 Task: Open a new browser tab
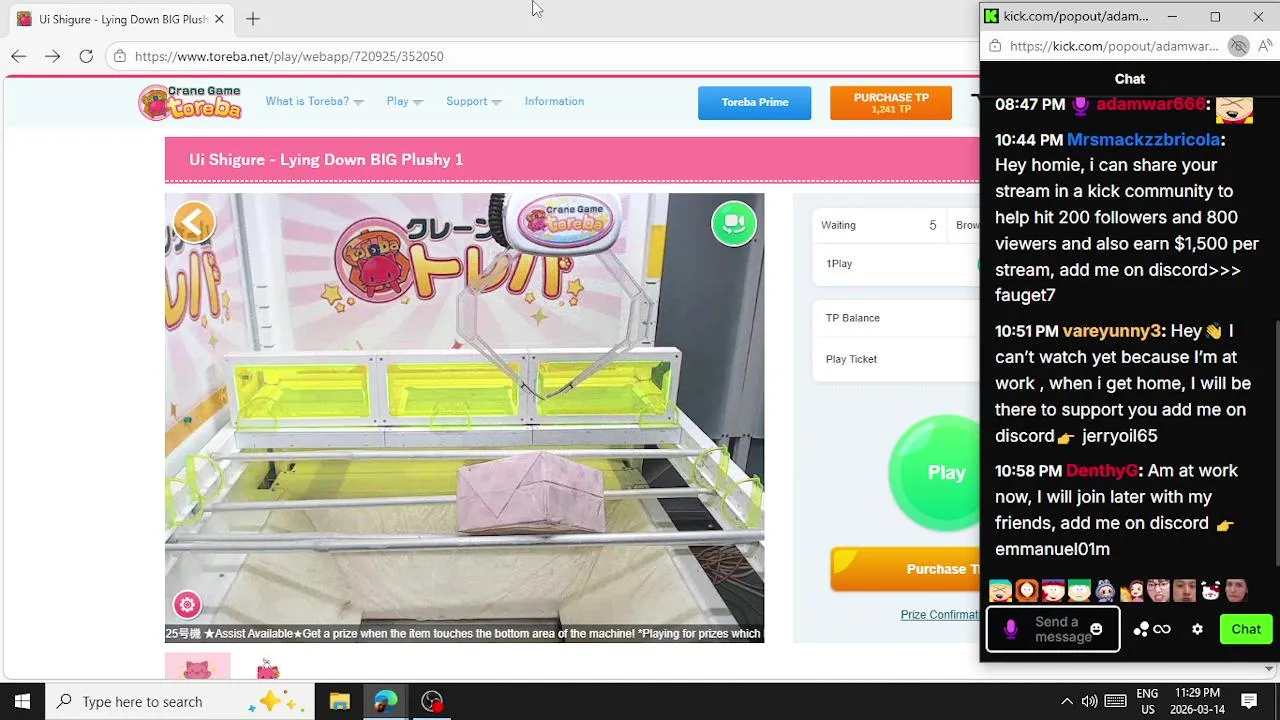tap(253, 19)
